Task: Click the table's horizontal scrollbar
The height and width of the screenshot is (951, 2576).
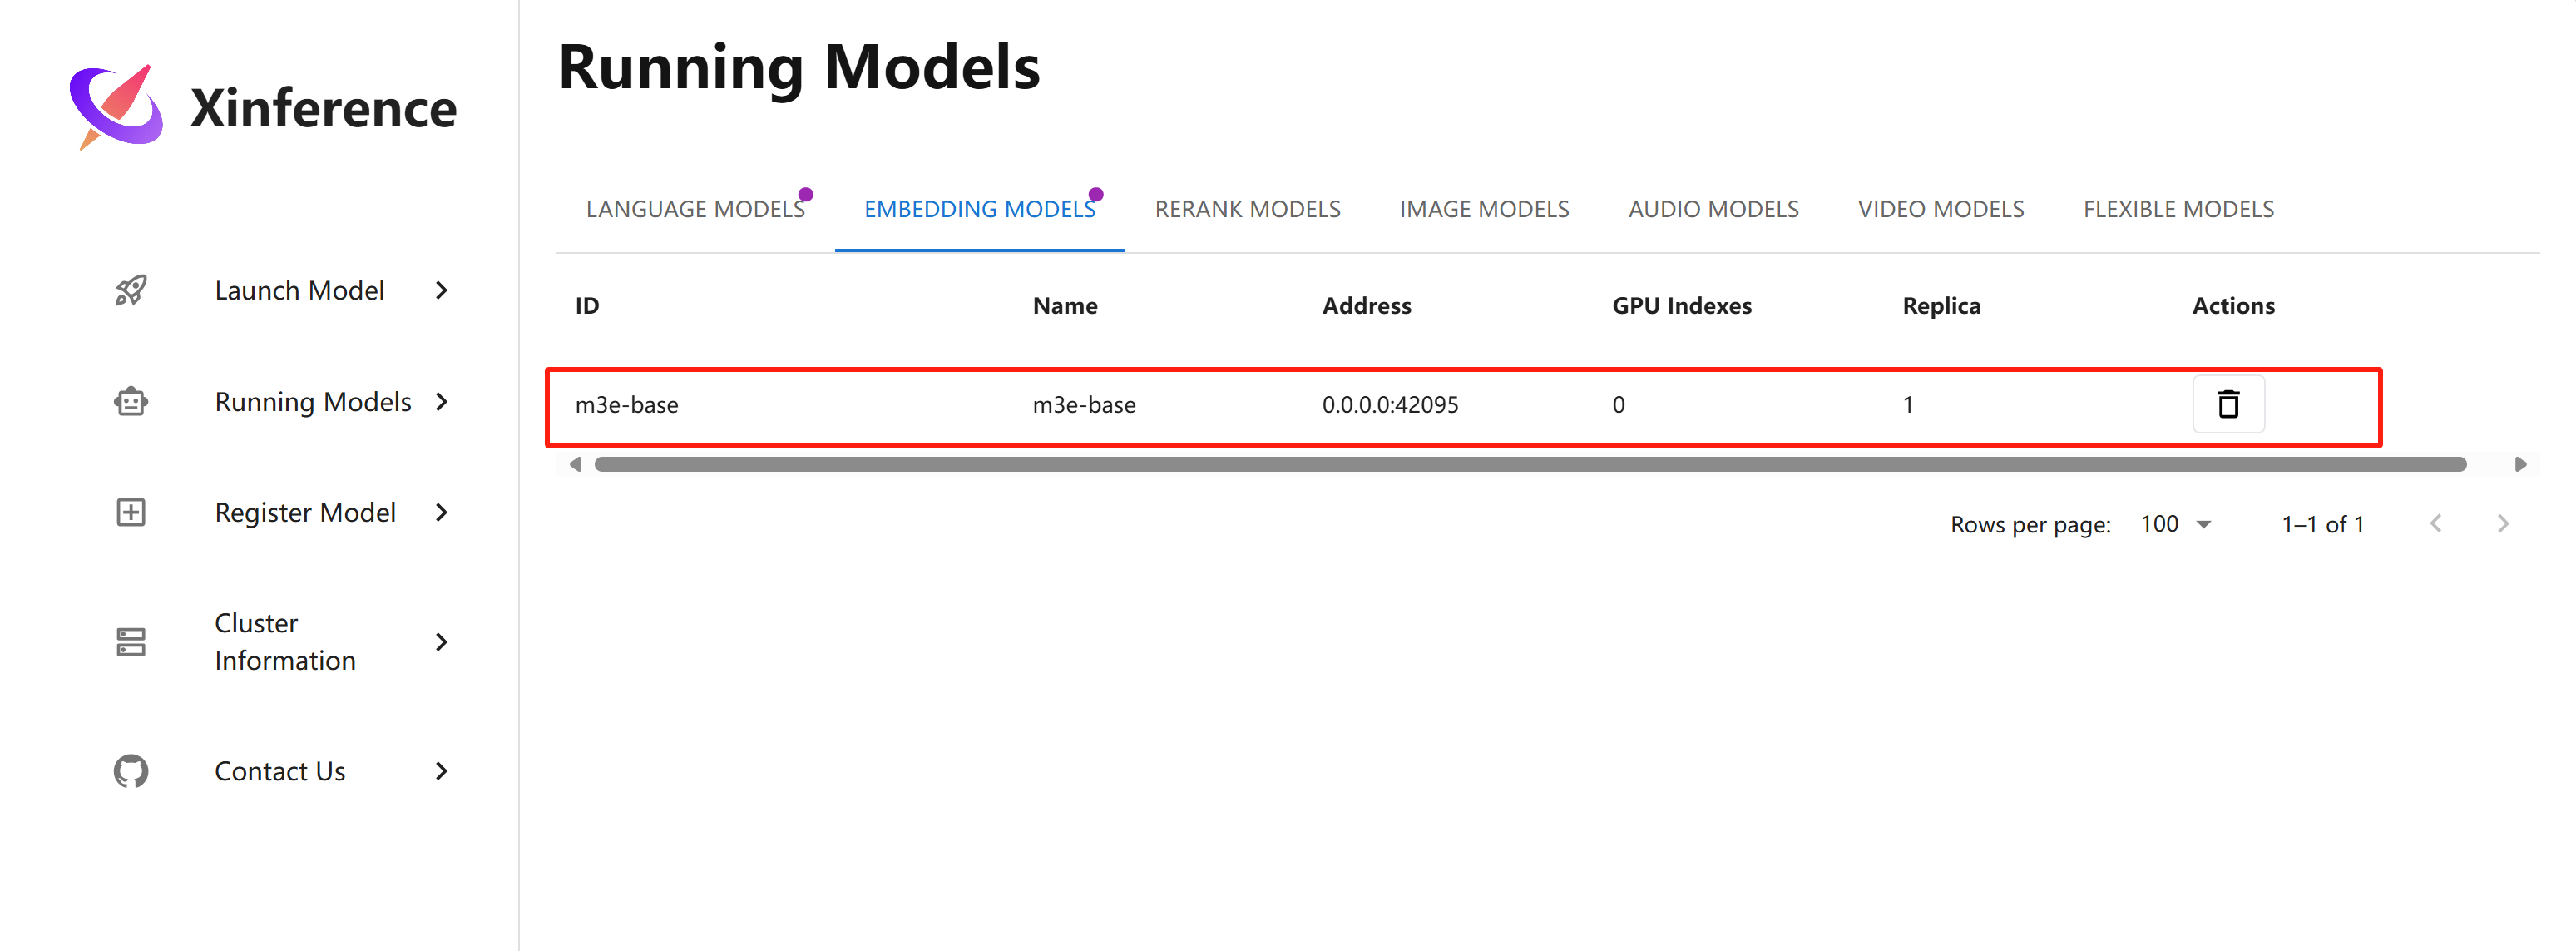Action: pyautogui.click(x=1530, y=464)
